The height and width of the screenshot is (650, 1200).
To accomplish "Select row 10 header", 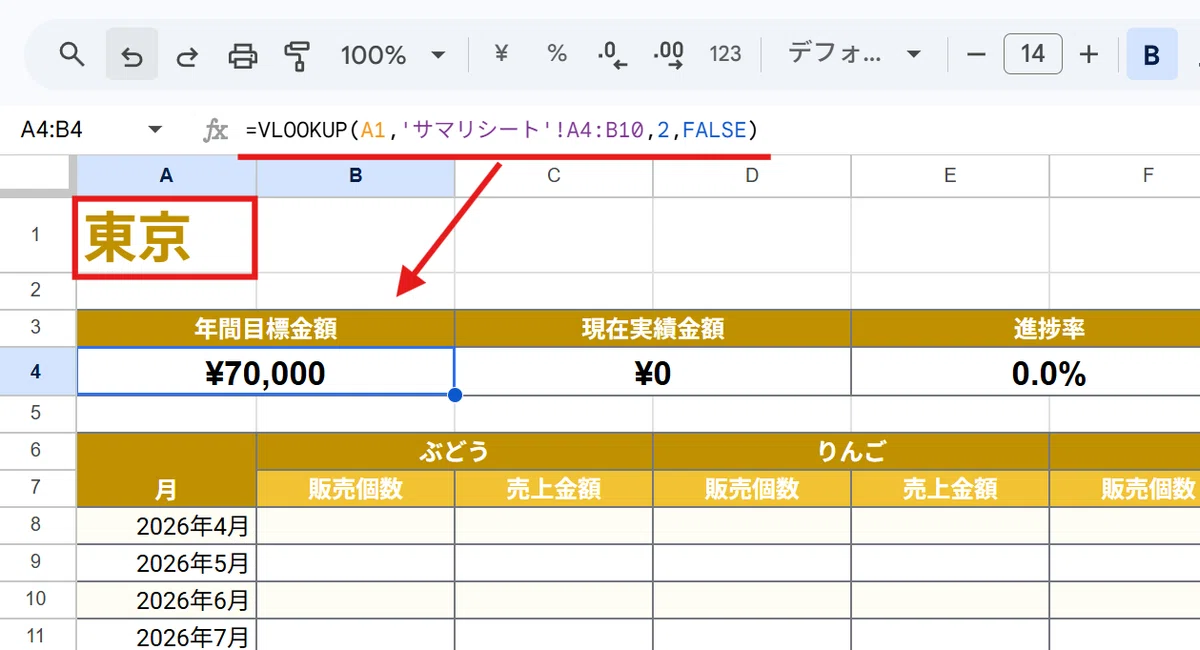I will click(36, 600).
